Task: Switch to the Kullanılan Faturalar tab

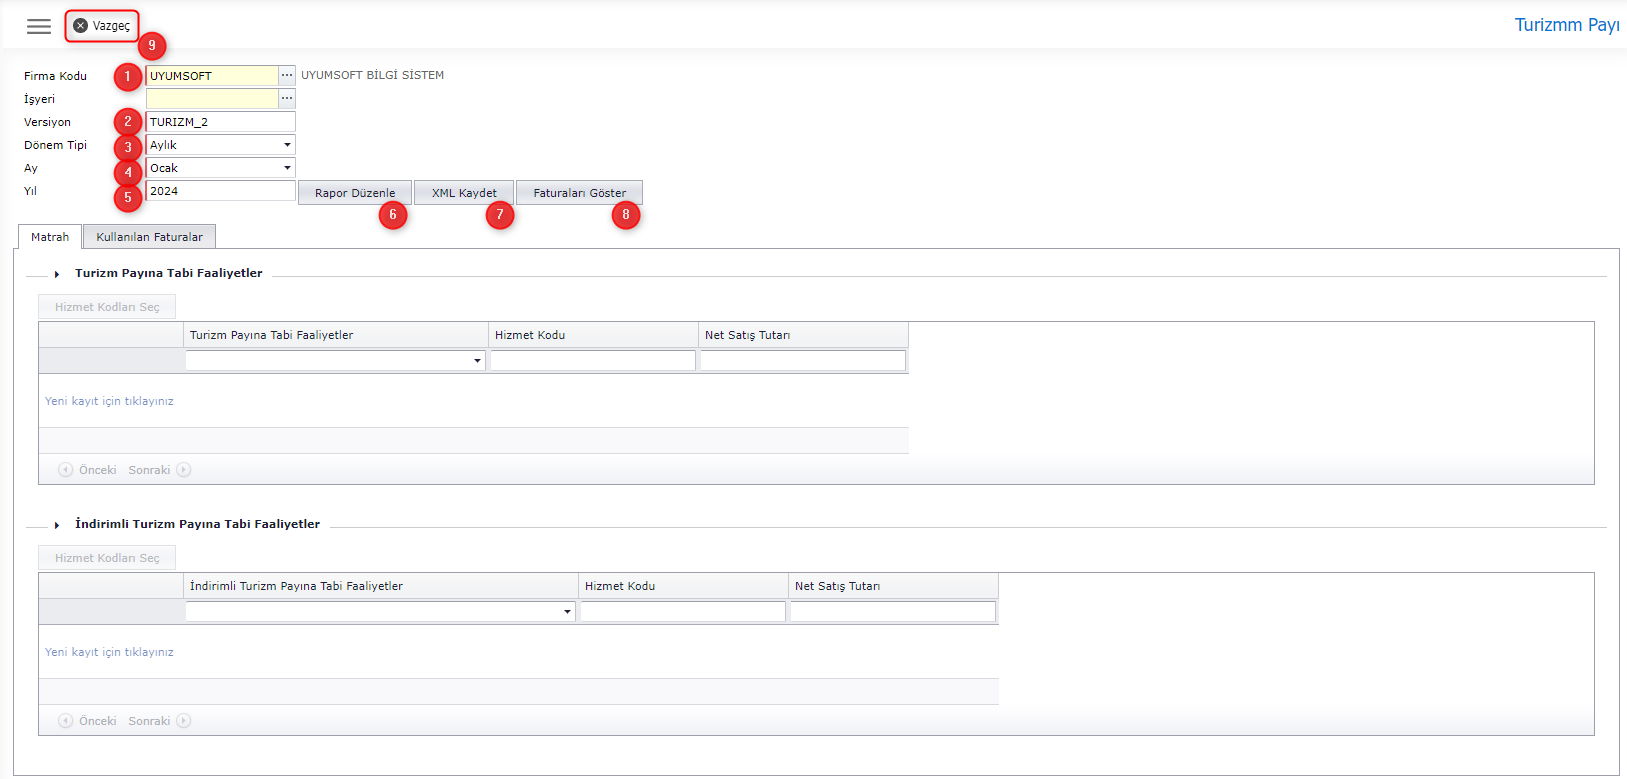Action: tap(149, 237)
